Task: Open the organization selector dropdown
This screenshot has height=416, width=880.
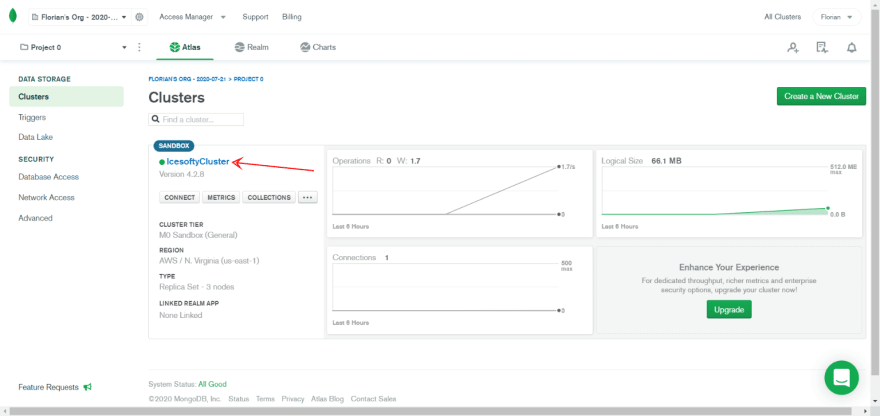Action: point(80,17)
